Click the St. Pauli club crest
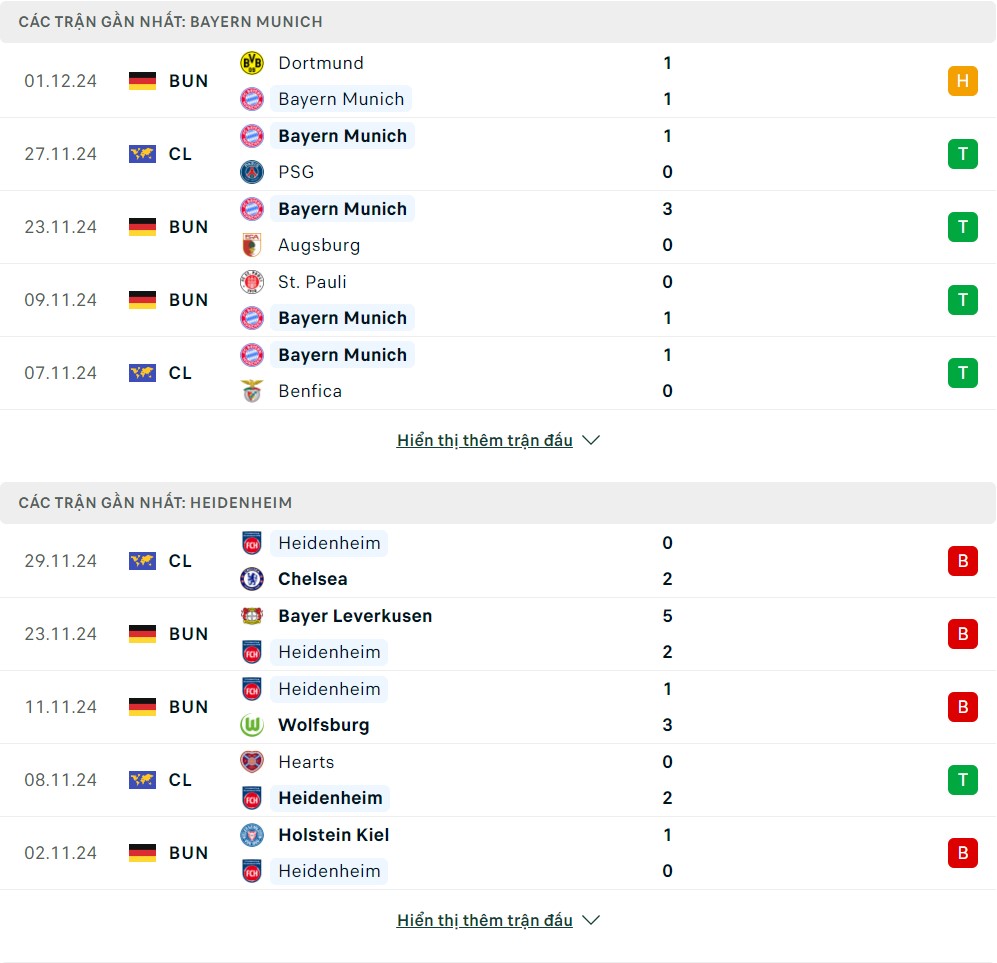 [252, 282]
